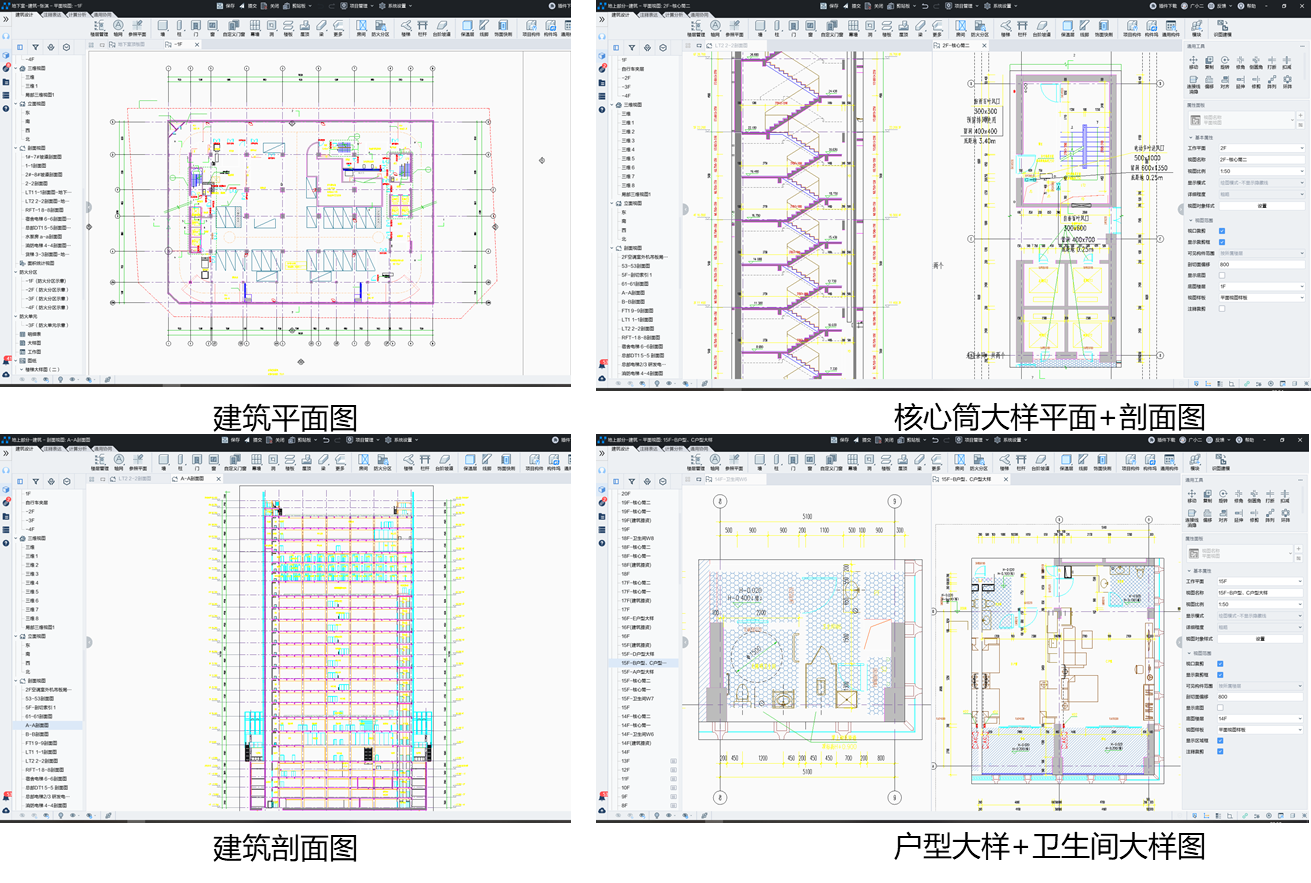Viewport: 1311px width, 883px height.
Task: Click the filter icon in A-A剖面图 window's browser
Action: point(35,481)
